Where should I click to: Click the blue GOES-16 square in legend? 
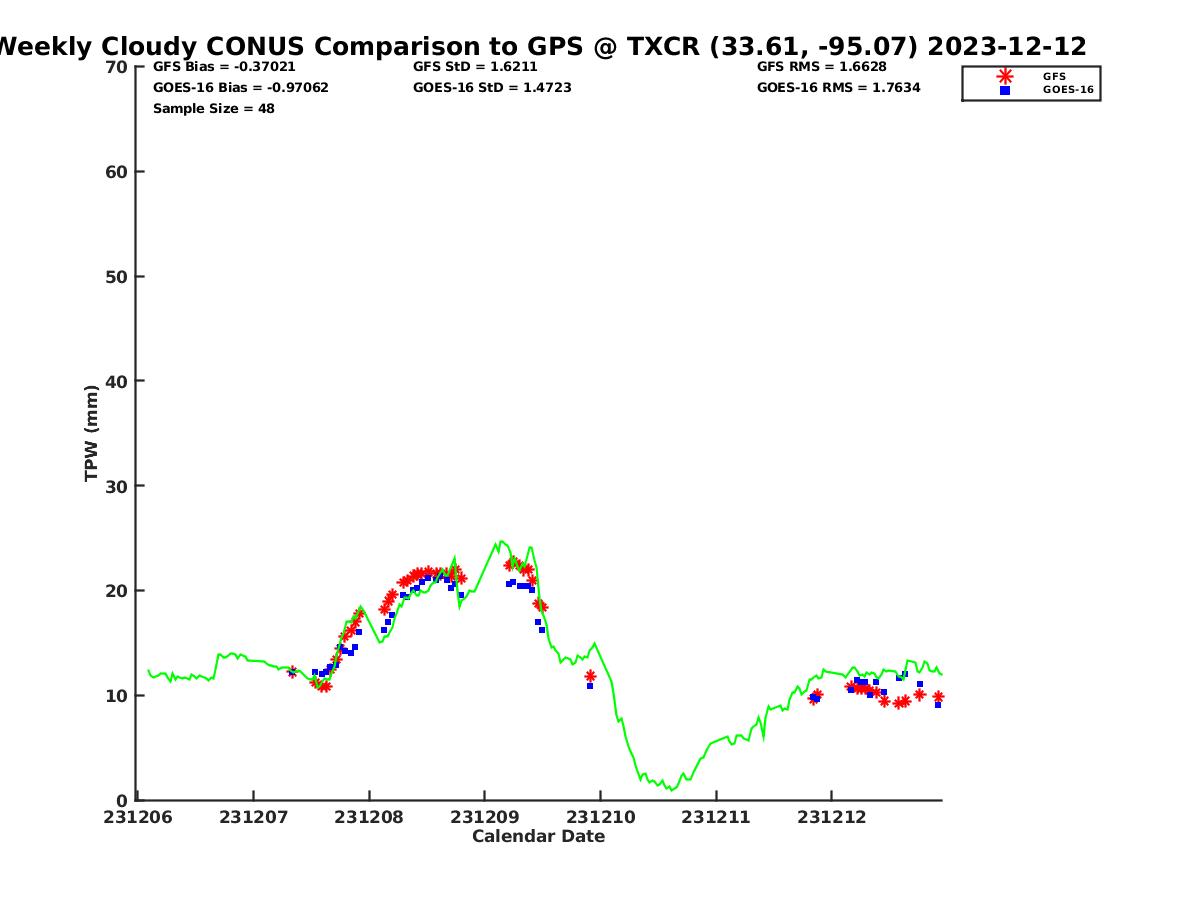(x=1005, y=90)
